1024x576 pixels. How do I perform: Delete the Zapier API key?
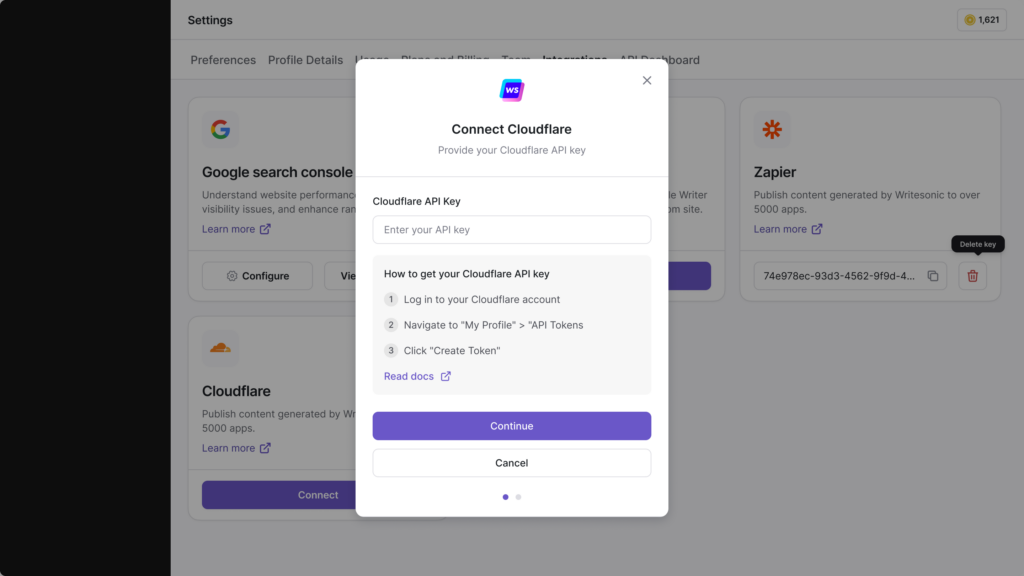point(971,276)
